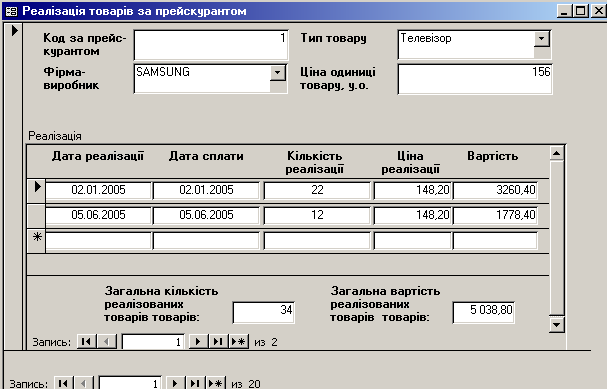Go to first record in main form navigator
The height and width of the screenshot is (389, 607).
pos(63,384)
